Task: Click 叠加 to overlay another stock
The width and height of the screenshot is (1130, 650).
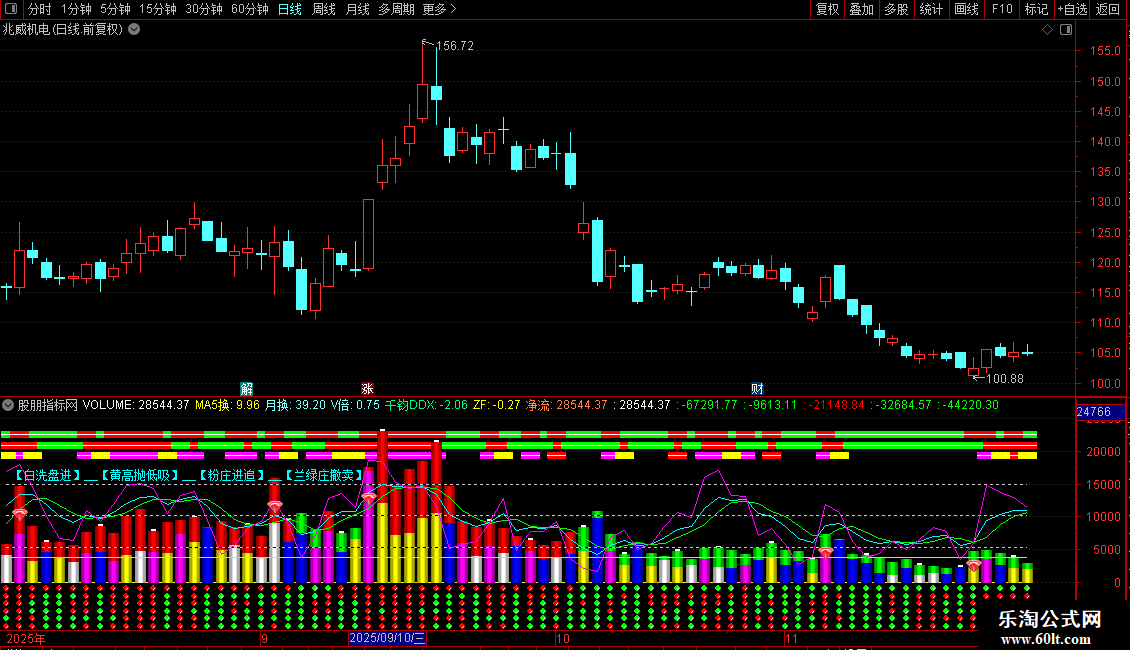Action: [861, 9]
